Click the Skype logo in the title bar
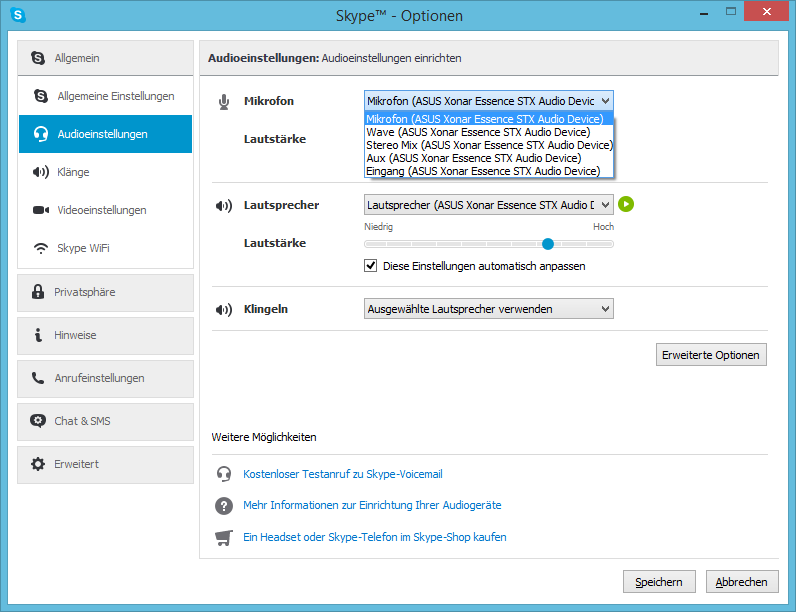This screenshot has height=612, width=796. tap(18, 15)
